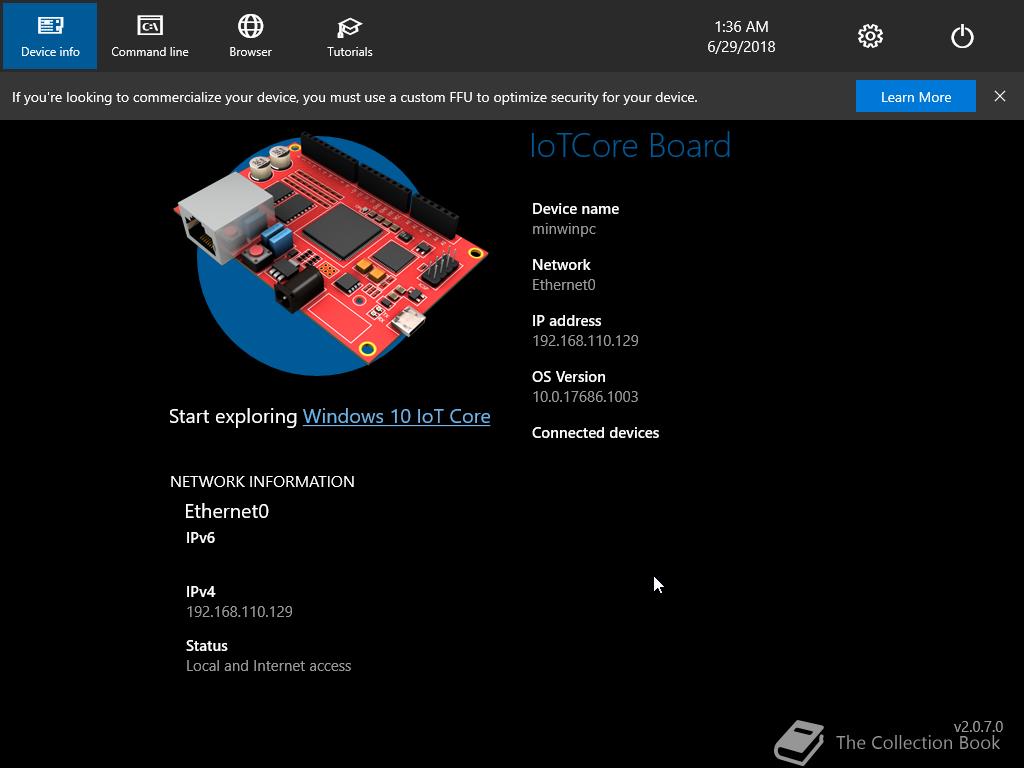This screenshot has height=768, width=1024.
Task: Click the time and date display
Action: (x=741, y=37)
